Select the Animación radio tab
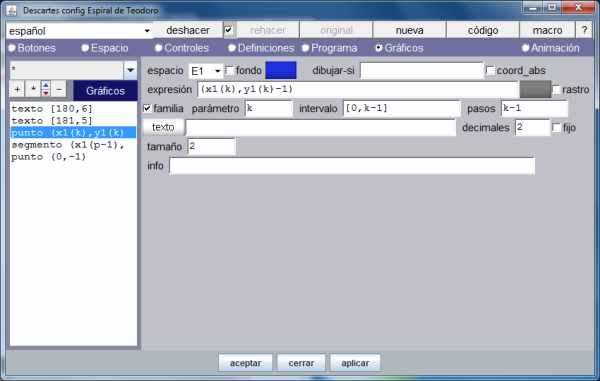Viewport: 600px width, 381px height. pyautogui.click(x=551, y=48)
